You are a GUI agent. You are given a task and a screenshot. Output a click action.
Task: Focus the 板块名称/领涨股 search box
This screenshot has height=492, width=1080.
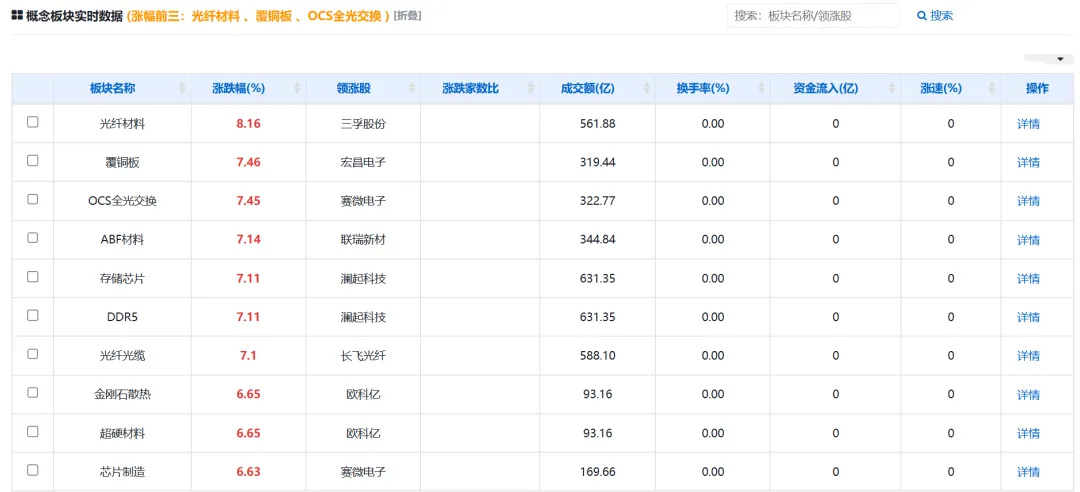coord(813,15)
